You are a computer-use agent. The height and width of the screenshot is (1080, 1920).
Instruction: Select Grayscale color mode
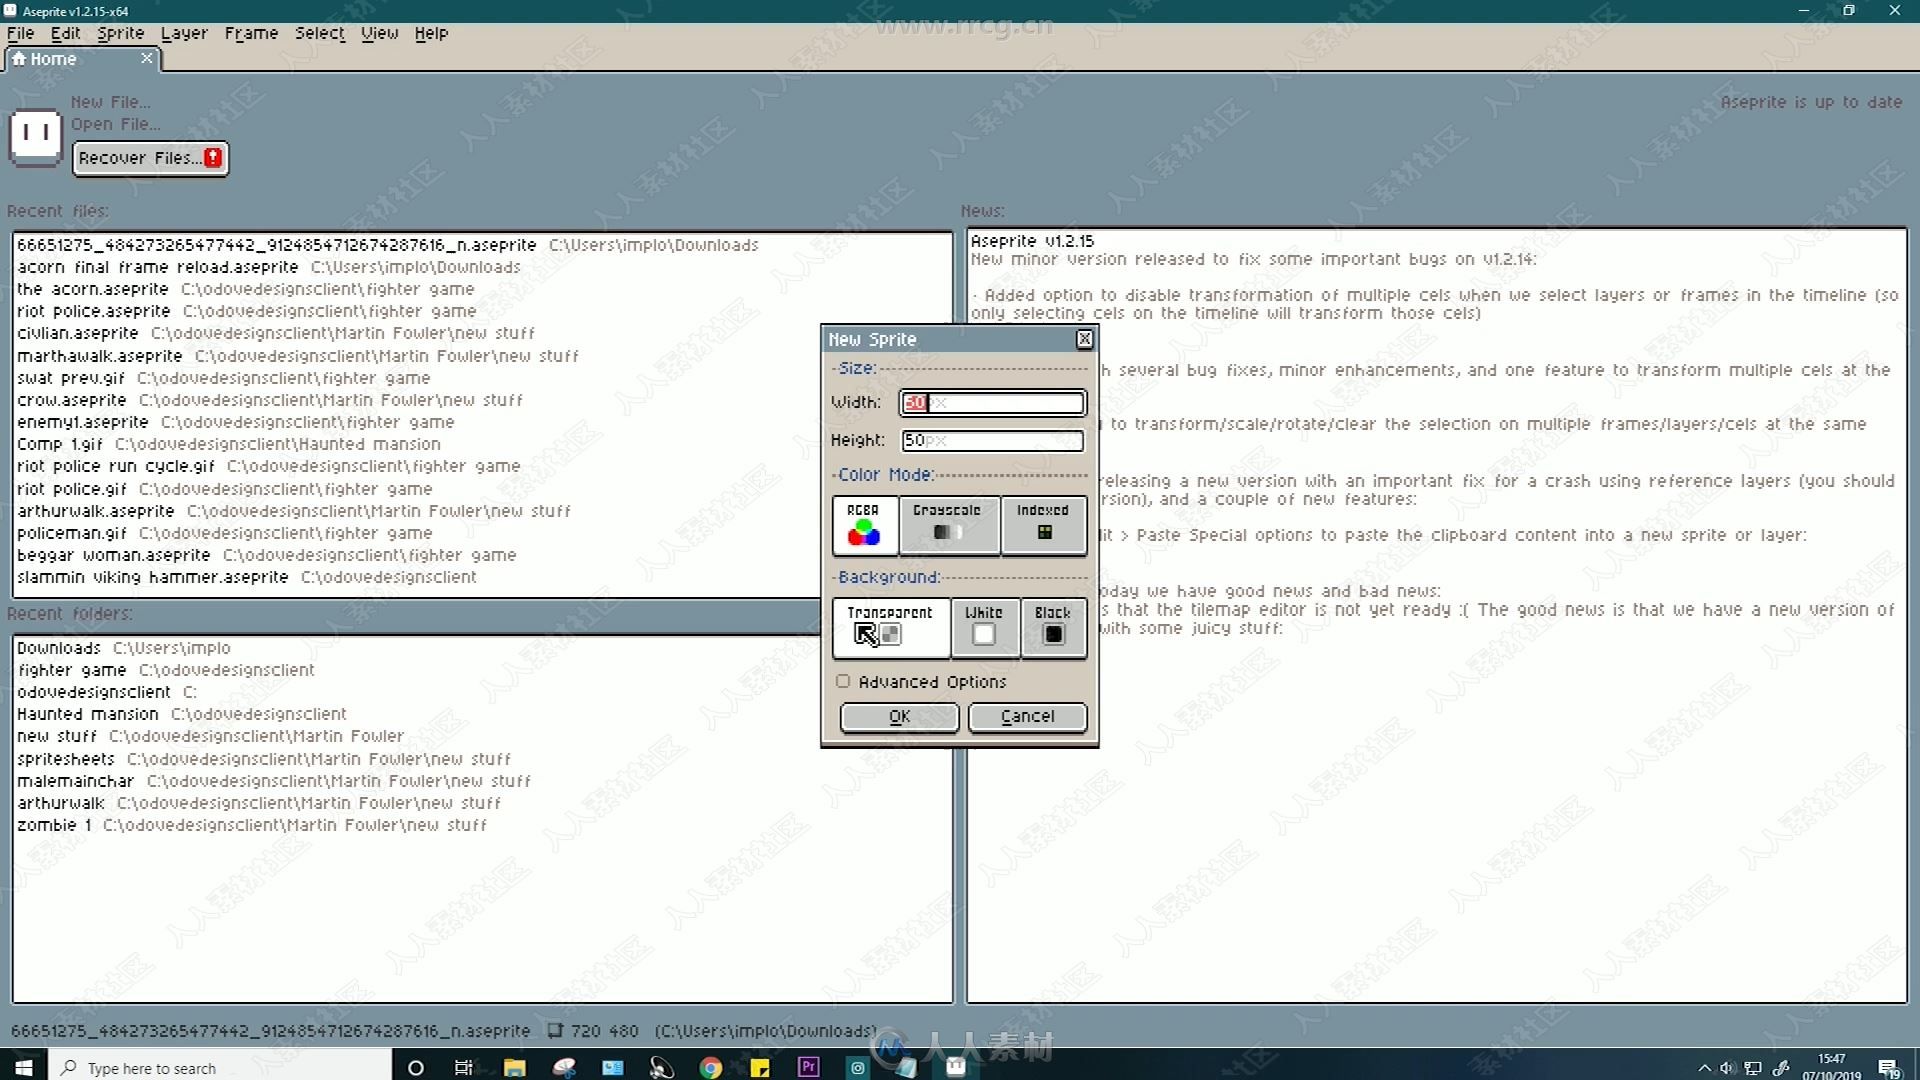point(948,525)
